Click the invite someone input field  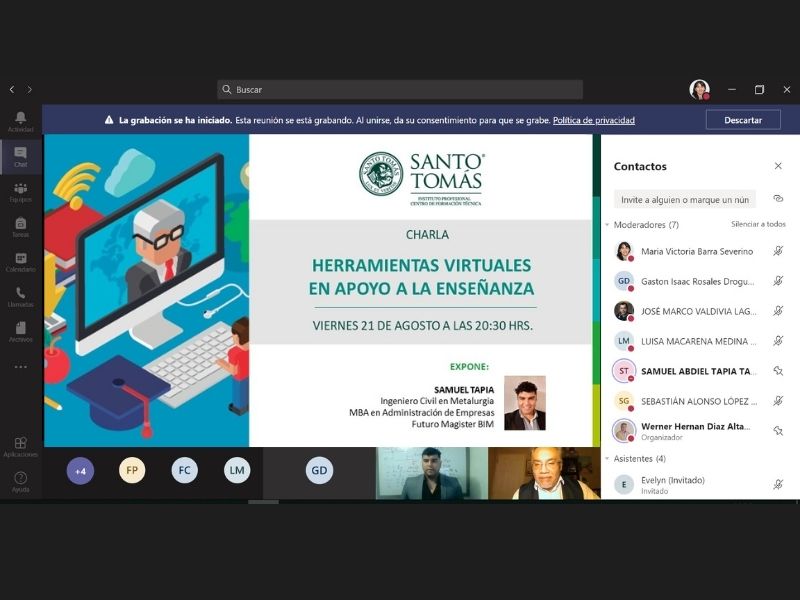[x=685, y=199]
